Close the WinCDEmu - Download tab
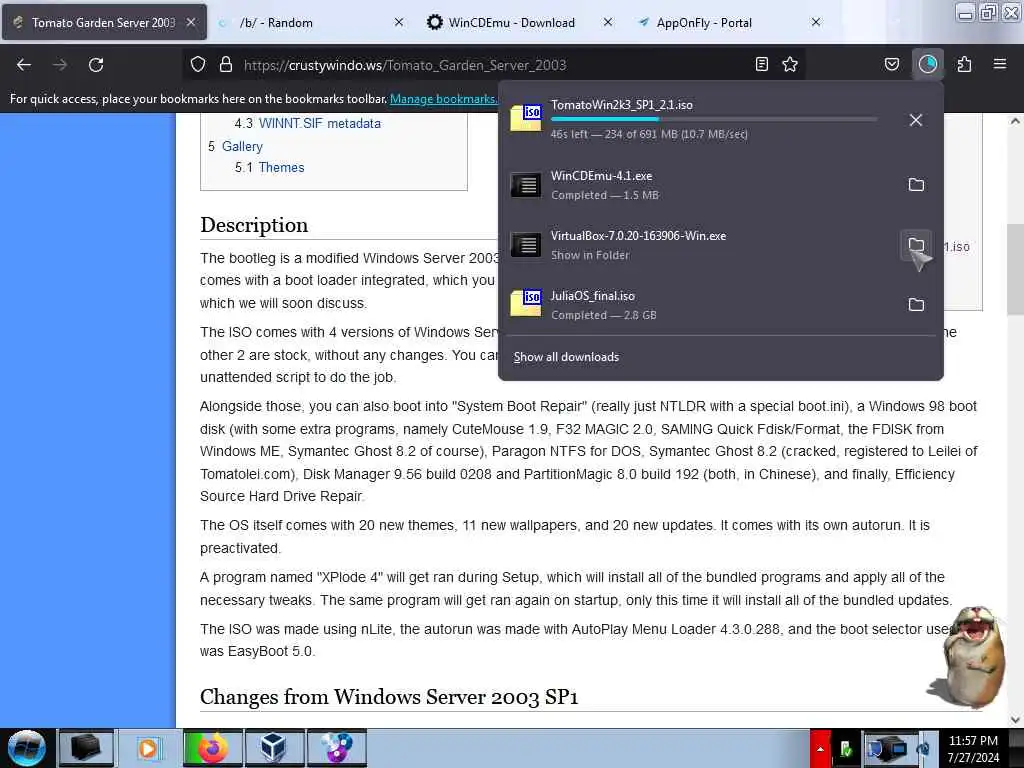This screenshot has width=1024, height=768. pos(608,22)
